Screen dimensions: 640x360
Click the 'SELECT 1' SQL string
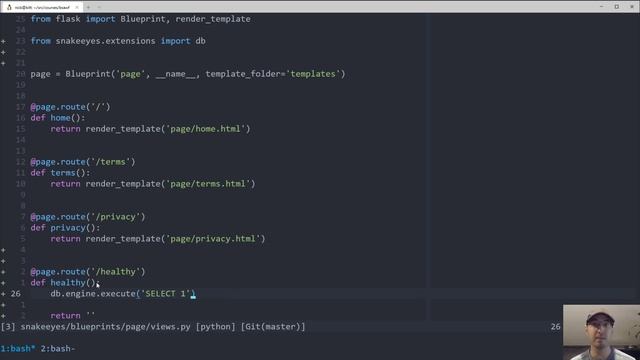pos(165,294)
